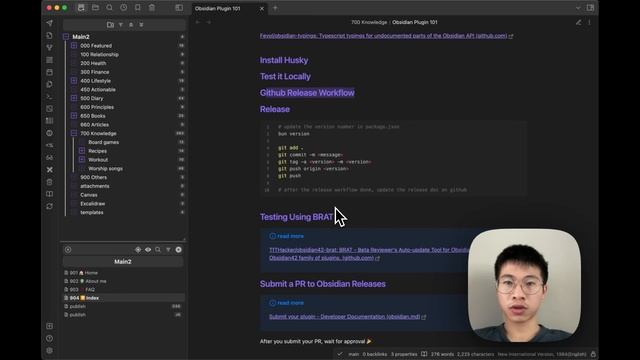The height and width of the screenshot is (360, 640).
Task: Click the crossed-tools X icon in the left ribbon
Action: pos(49,169)
